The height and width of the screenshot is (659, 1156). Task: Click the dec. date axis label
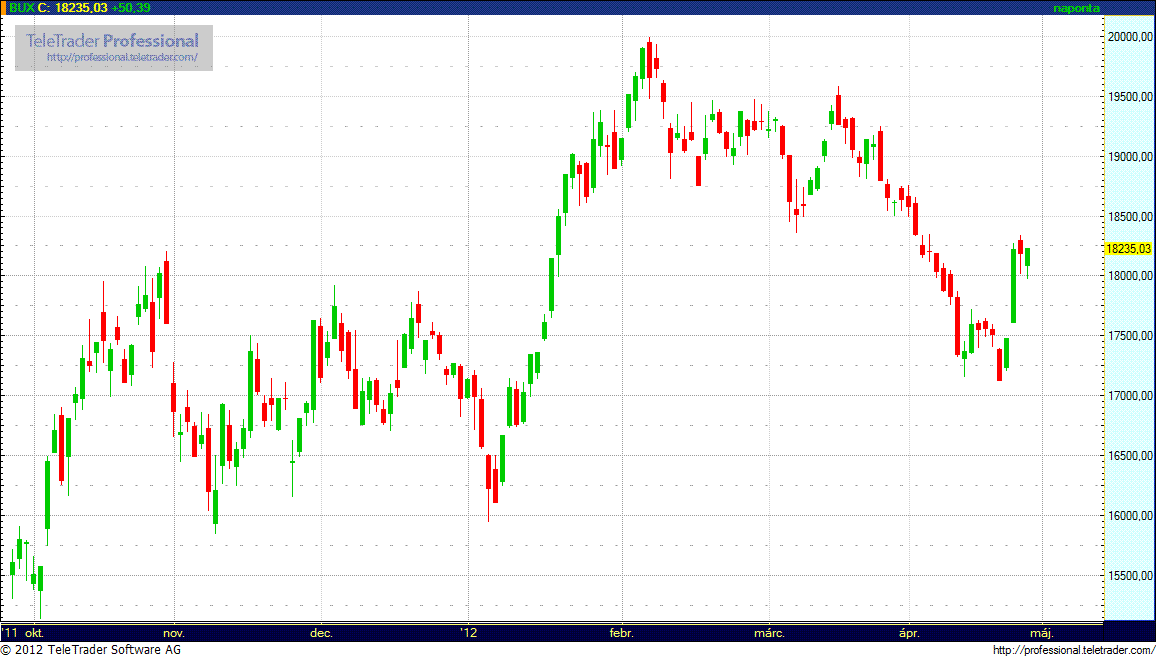coord(321,633)
